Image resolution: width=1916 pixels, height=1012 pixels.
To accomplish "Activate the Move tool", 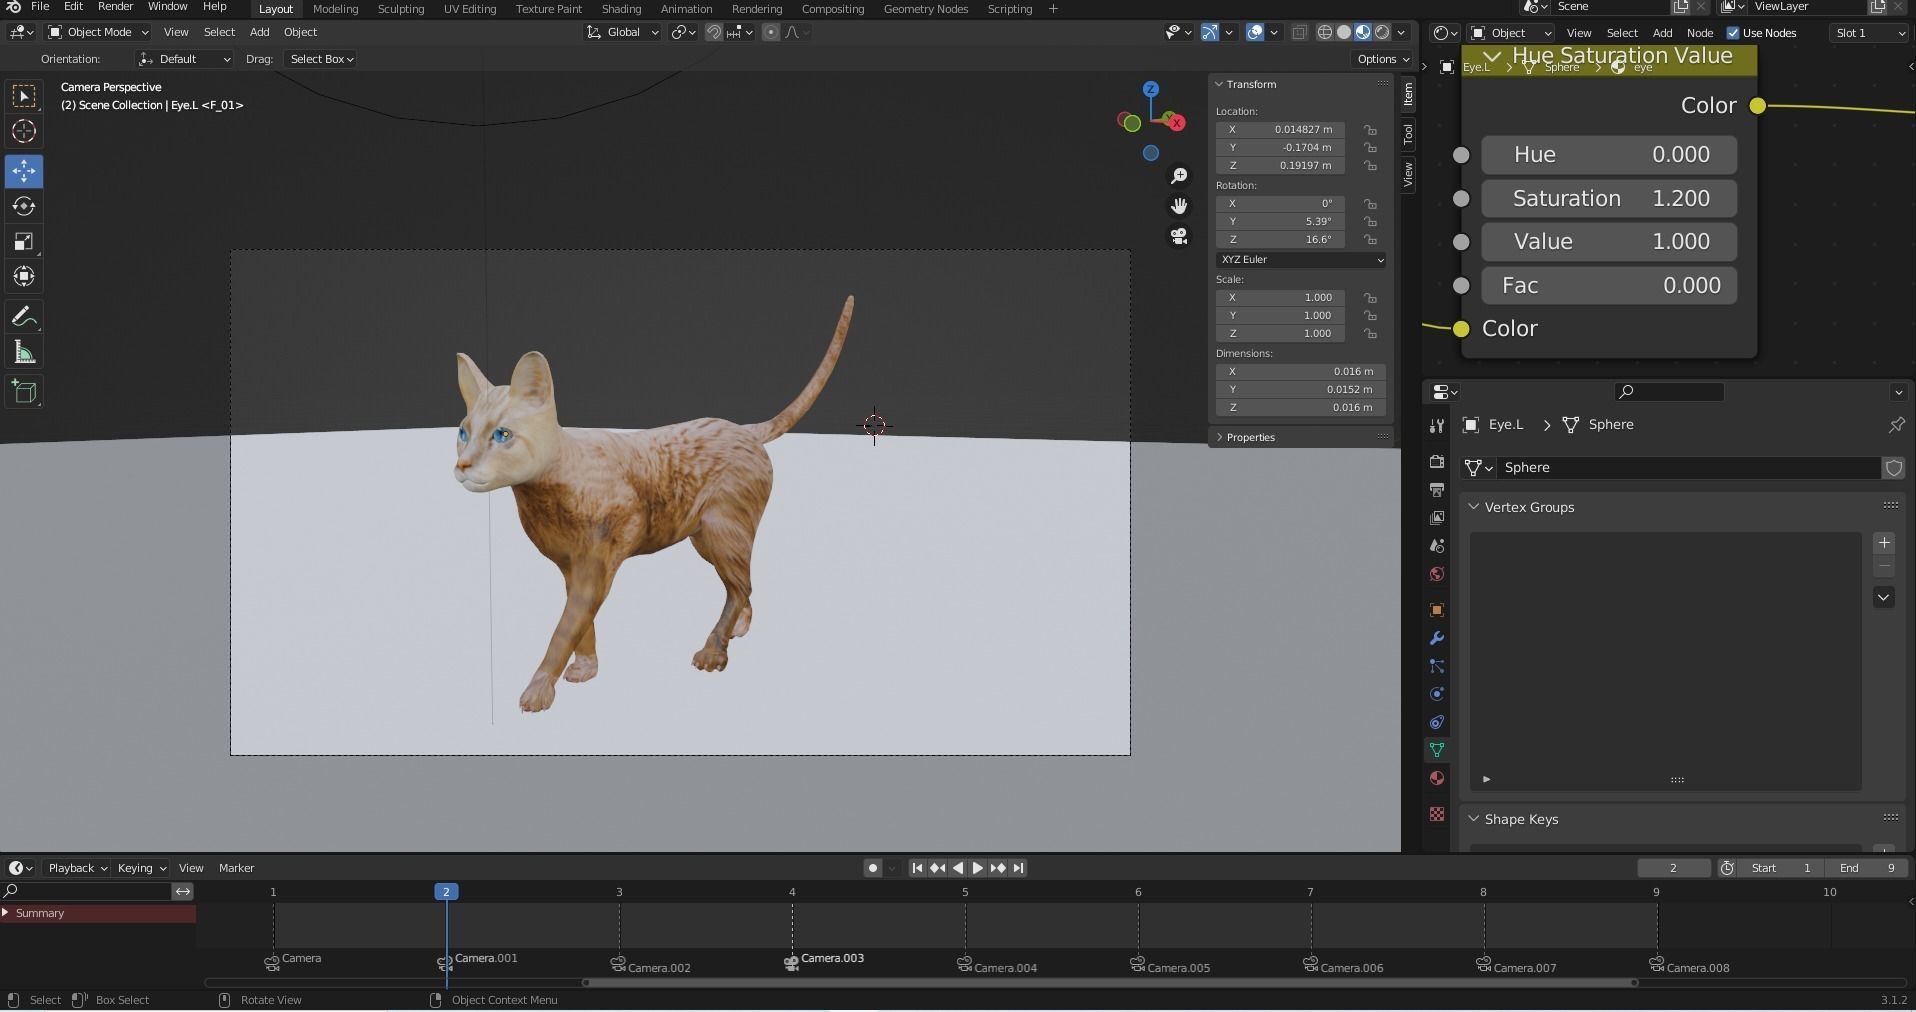I will click(x=24, y=171).
